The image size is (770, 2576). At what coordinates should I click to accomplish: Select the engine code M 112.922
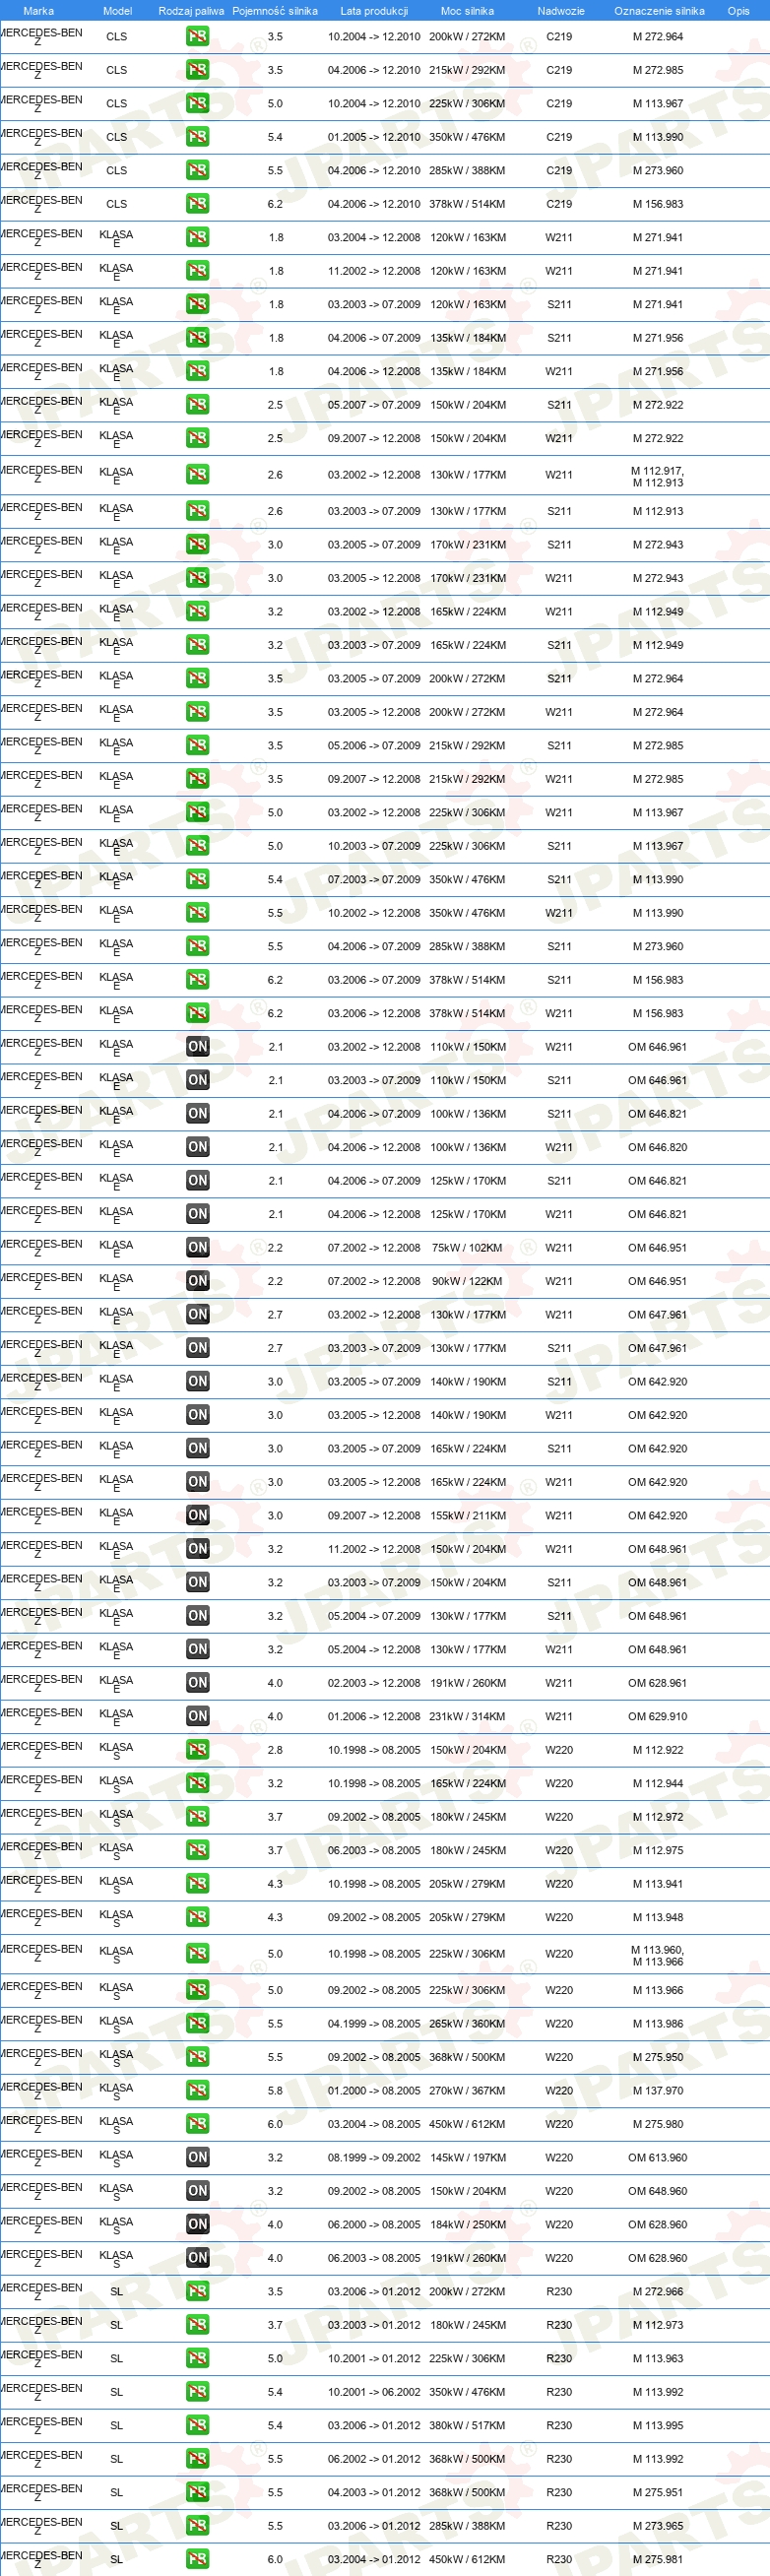[658, 1750]
